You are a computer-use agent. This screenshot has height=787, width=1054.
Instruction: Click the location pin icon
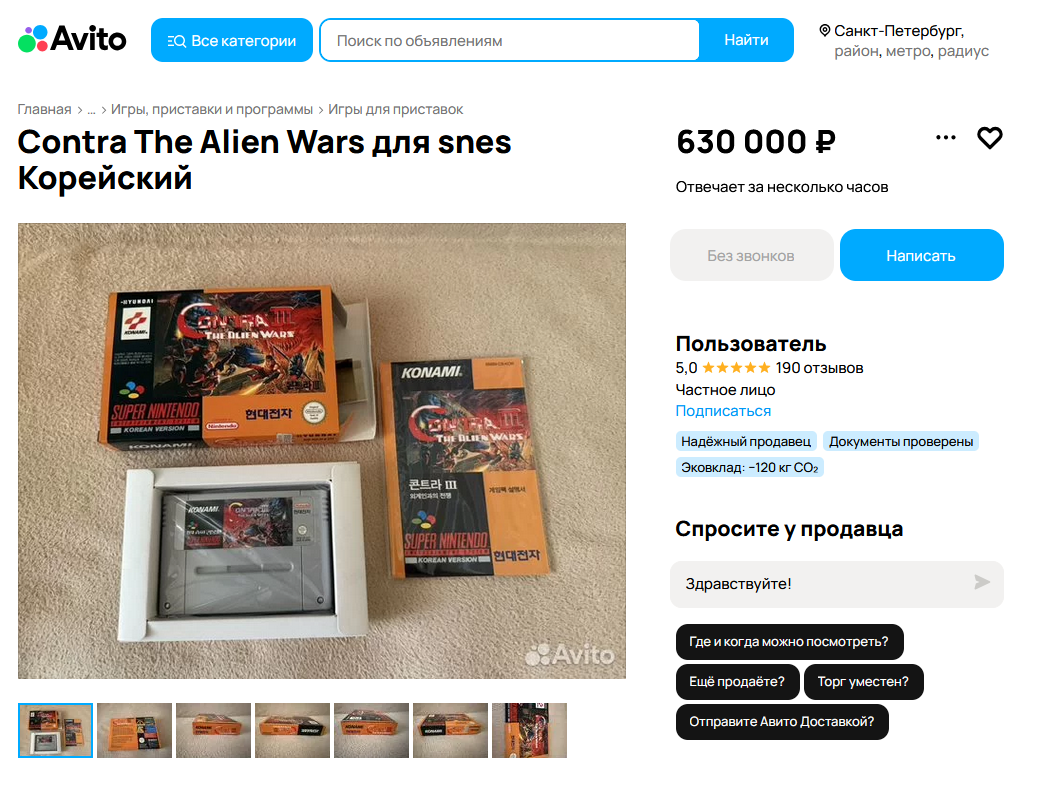click(x=825, y=30)
